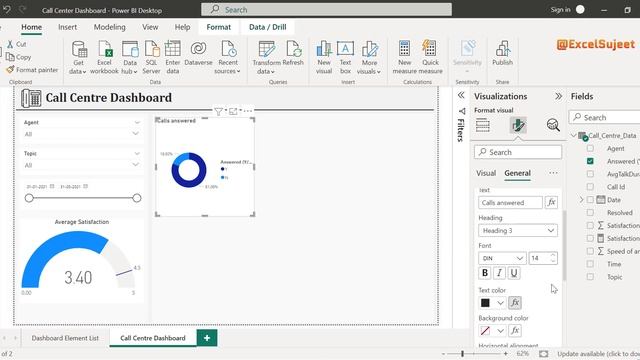The width and height of the screenshot is (640, 360).
Task: Click the Cut command
Action: point(16,44)
